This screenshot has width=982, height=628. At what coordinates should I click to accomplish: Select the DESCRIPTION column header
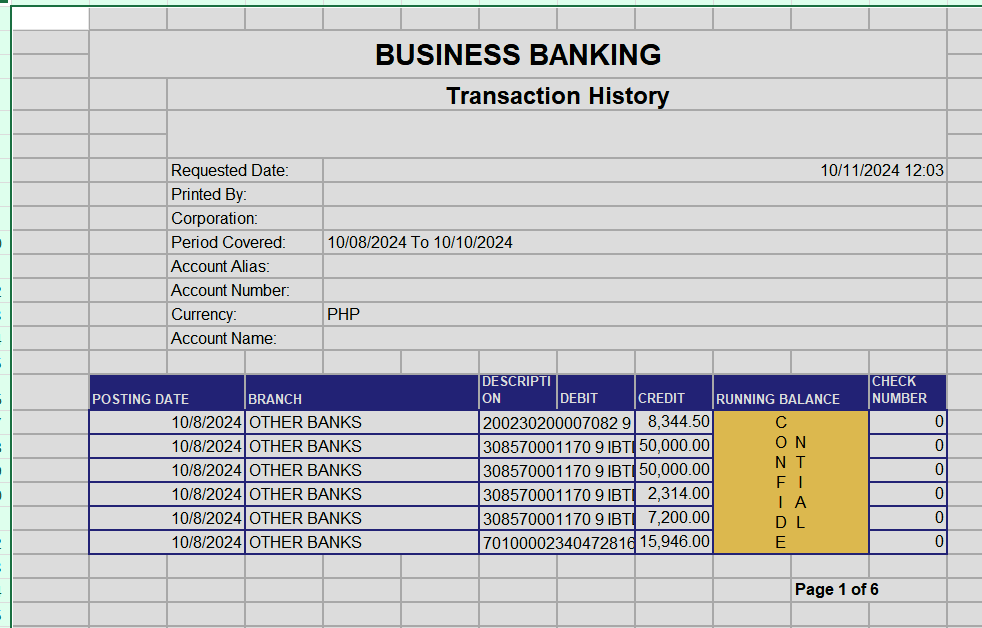517,393
